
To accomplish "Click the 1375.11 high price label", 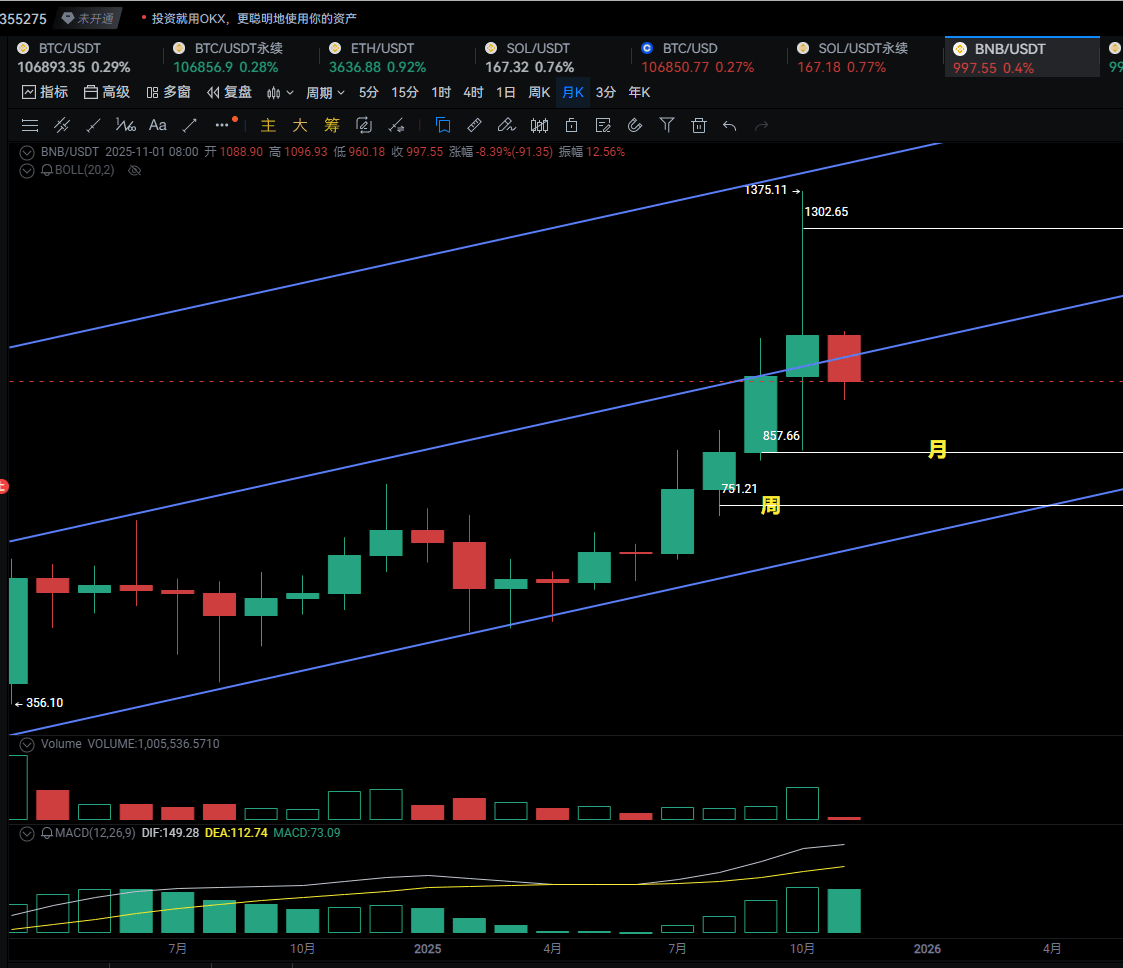I will (x=765, y=189).
